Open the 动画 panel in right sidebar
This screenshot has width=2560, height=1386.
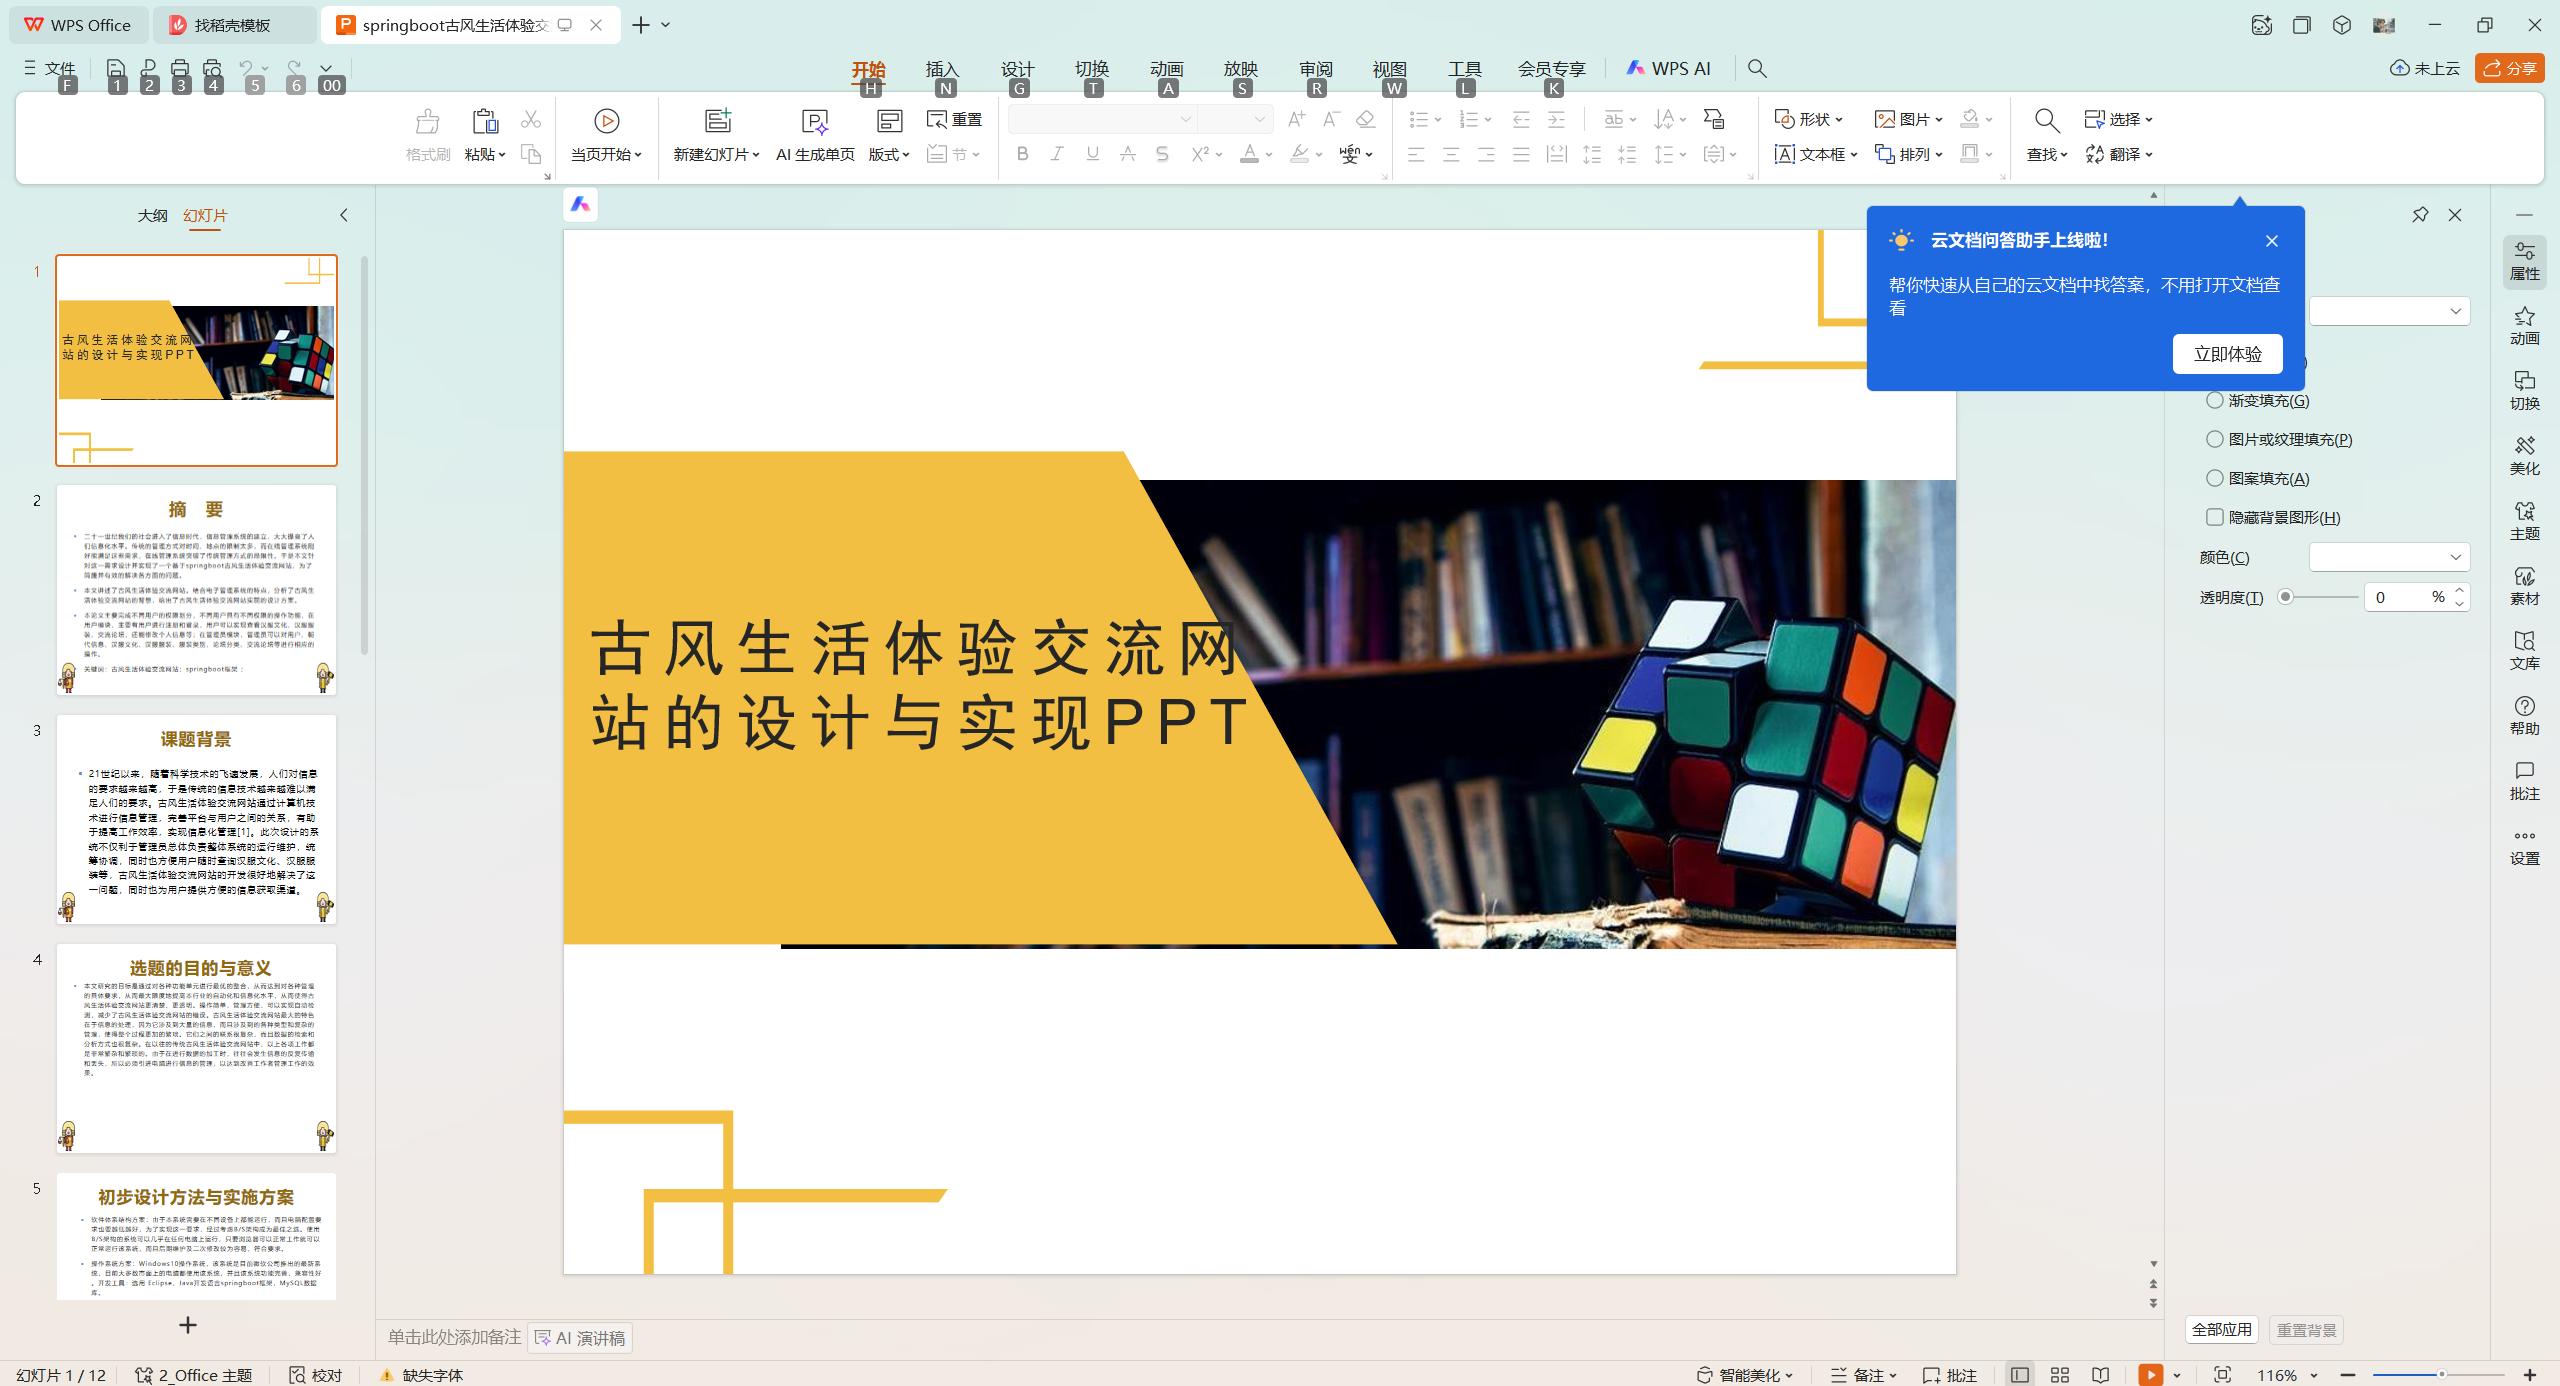point(2524,326)
